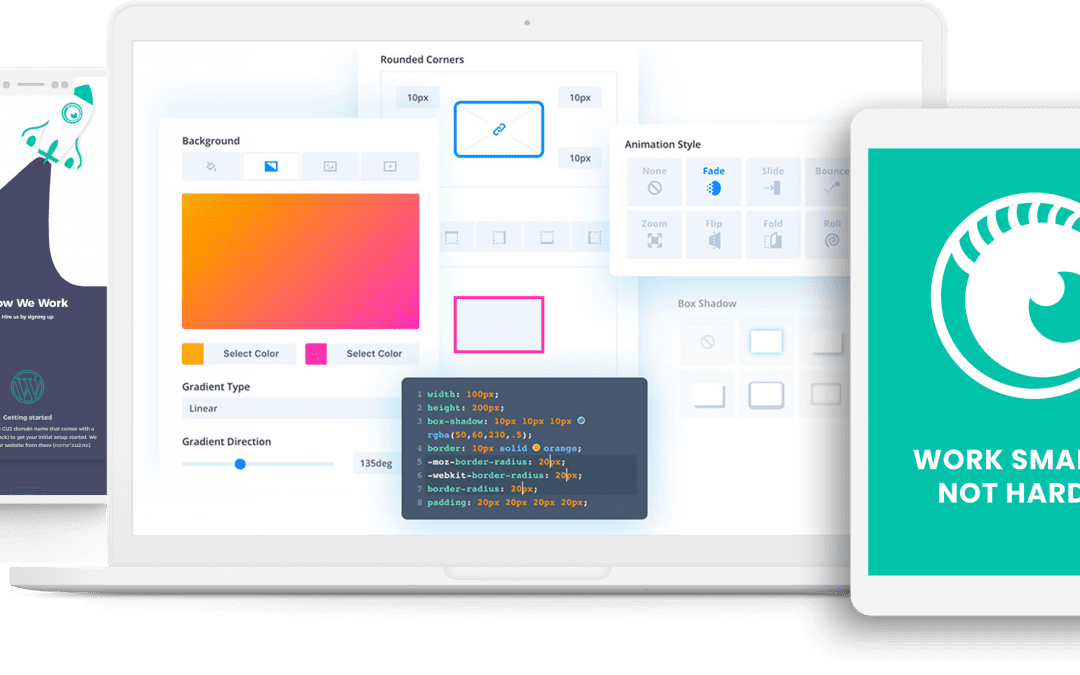Image resolution: width=1080 pixels, height=675 pixels.
Task: Click the 'rgba(50,60,230,.5);' code text
Action: pyautogui.click(x=479, y=435)
